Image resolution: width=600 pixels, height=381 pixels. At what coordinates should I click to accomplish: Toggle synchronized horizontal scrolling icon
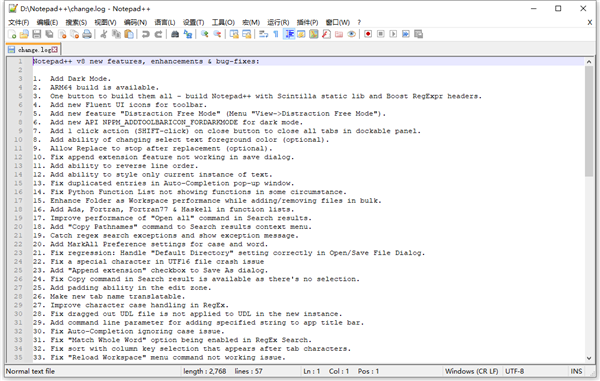coord(246,34)
